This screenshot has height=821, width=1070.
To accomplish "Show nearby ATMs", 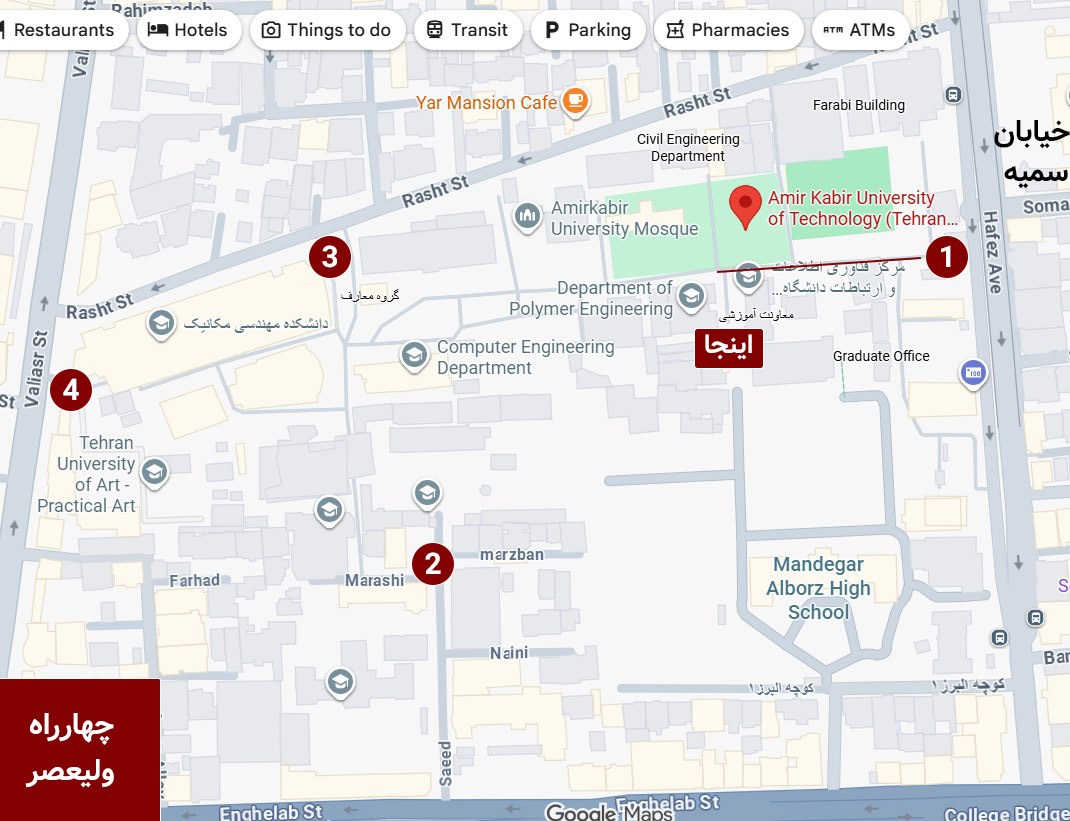I will point(860,30).
